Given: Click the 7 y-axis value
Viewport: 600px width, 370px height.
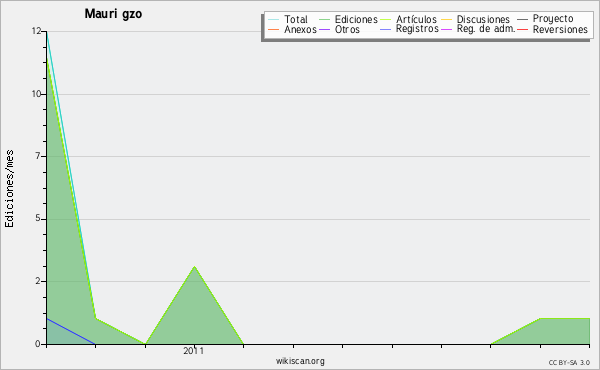Looking at the screenshot, I should 38,156.
